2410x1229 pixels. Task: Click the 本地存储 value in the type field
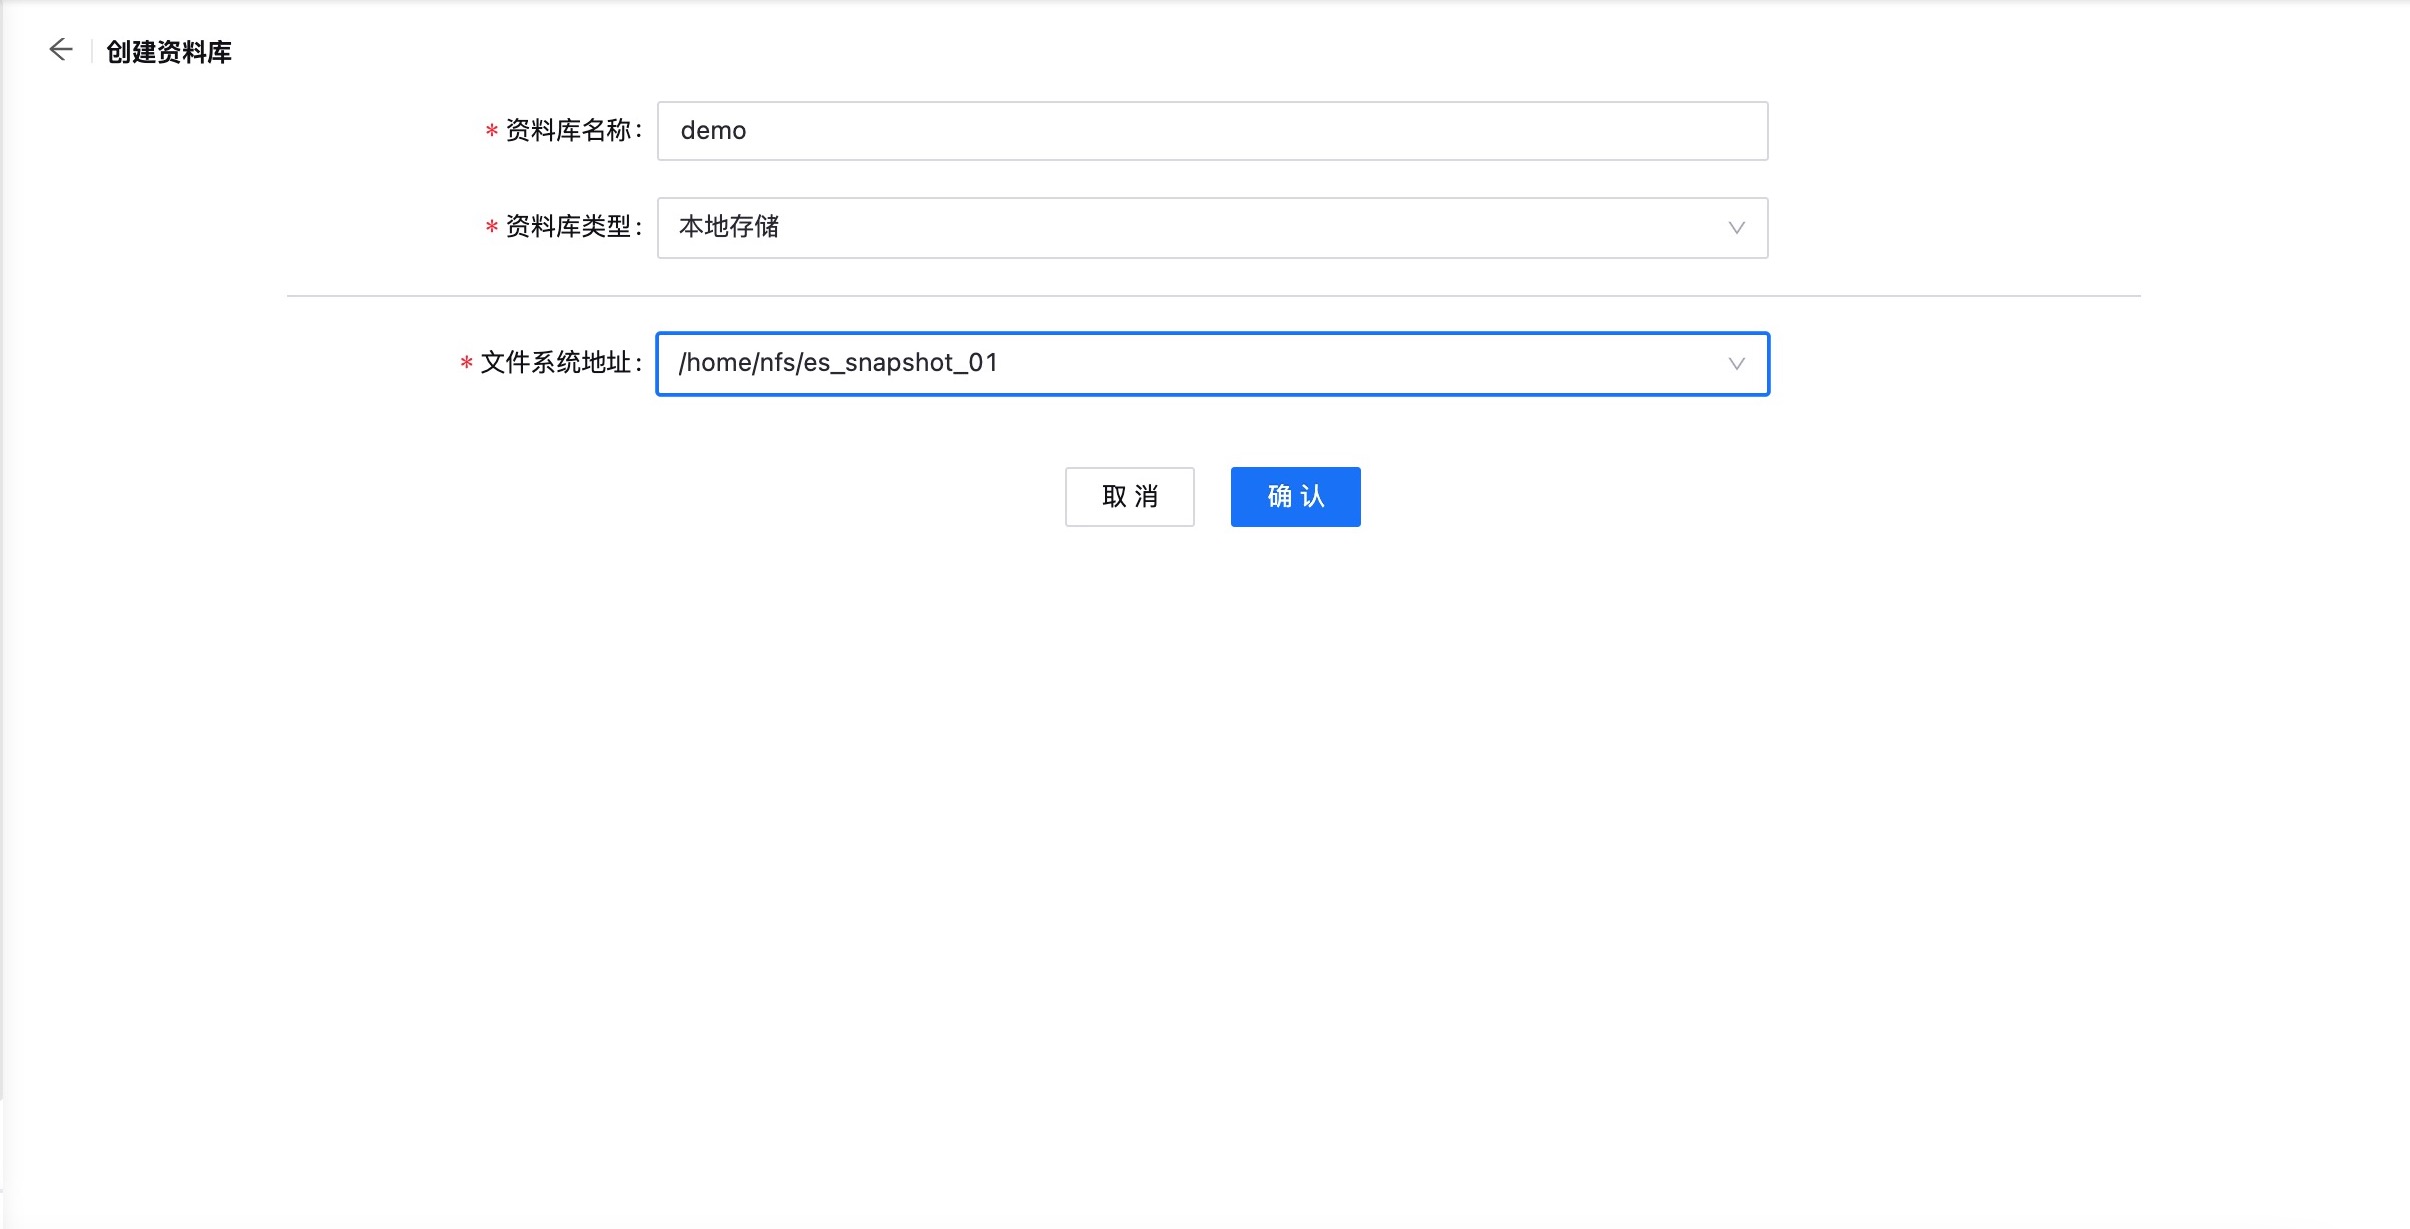coord(731,228)
